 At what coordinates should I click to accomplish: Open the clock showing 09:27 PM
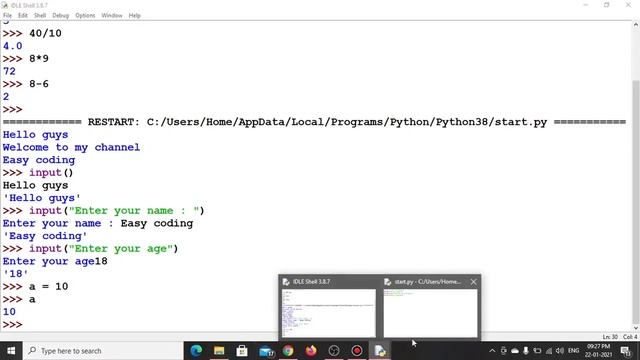[598, 351]
